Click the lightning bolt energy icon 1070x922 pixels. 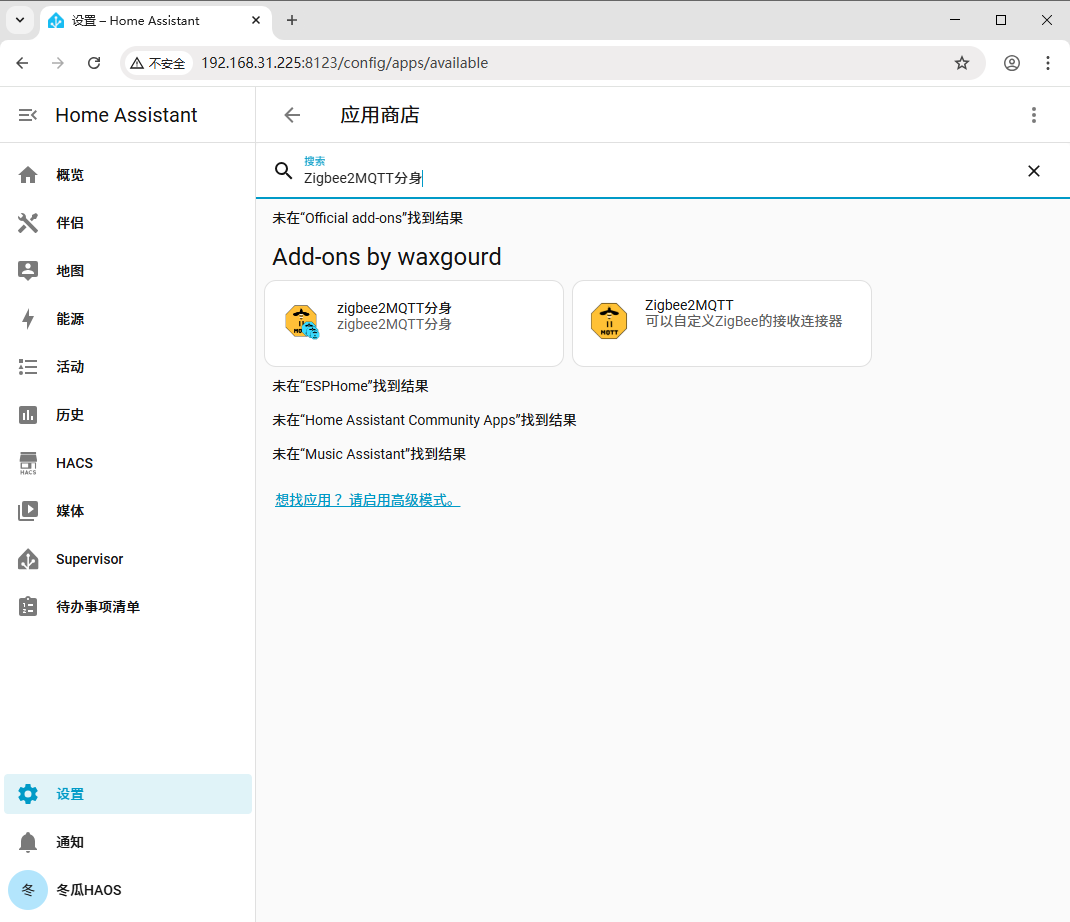(28, 319)
